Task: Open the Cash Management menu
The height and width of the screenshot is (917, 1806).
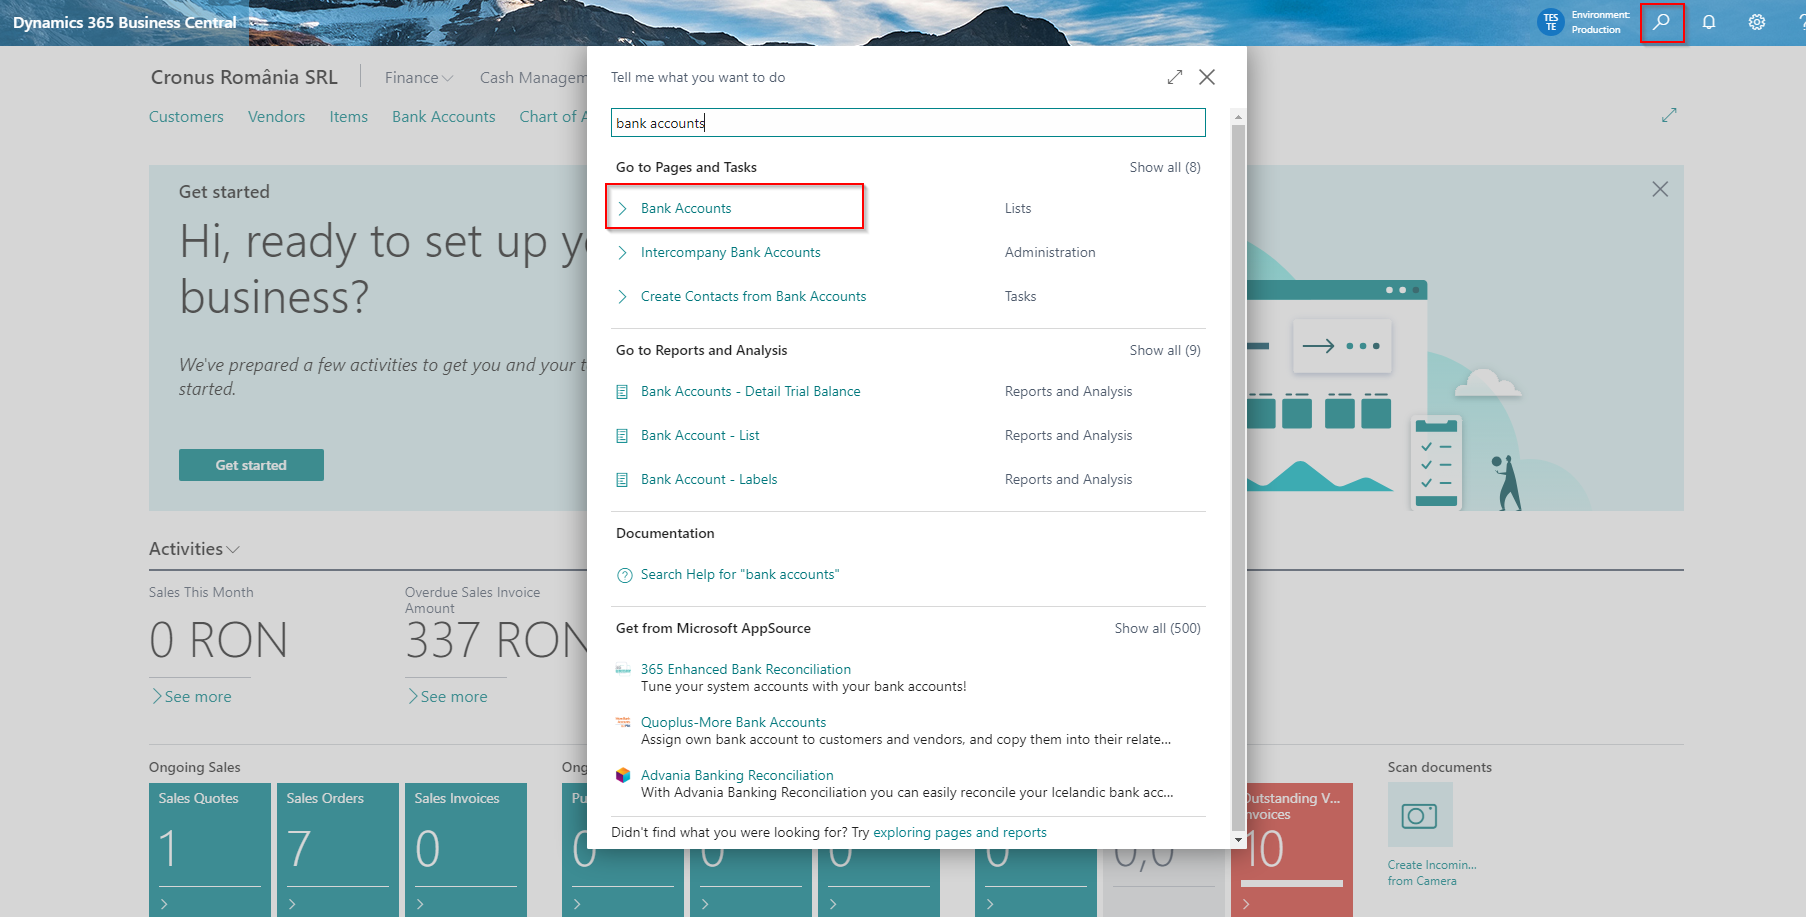Action: pyautogui.click(x=533, y=77)
